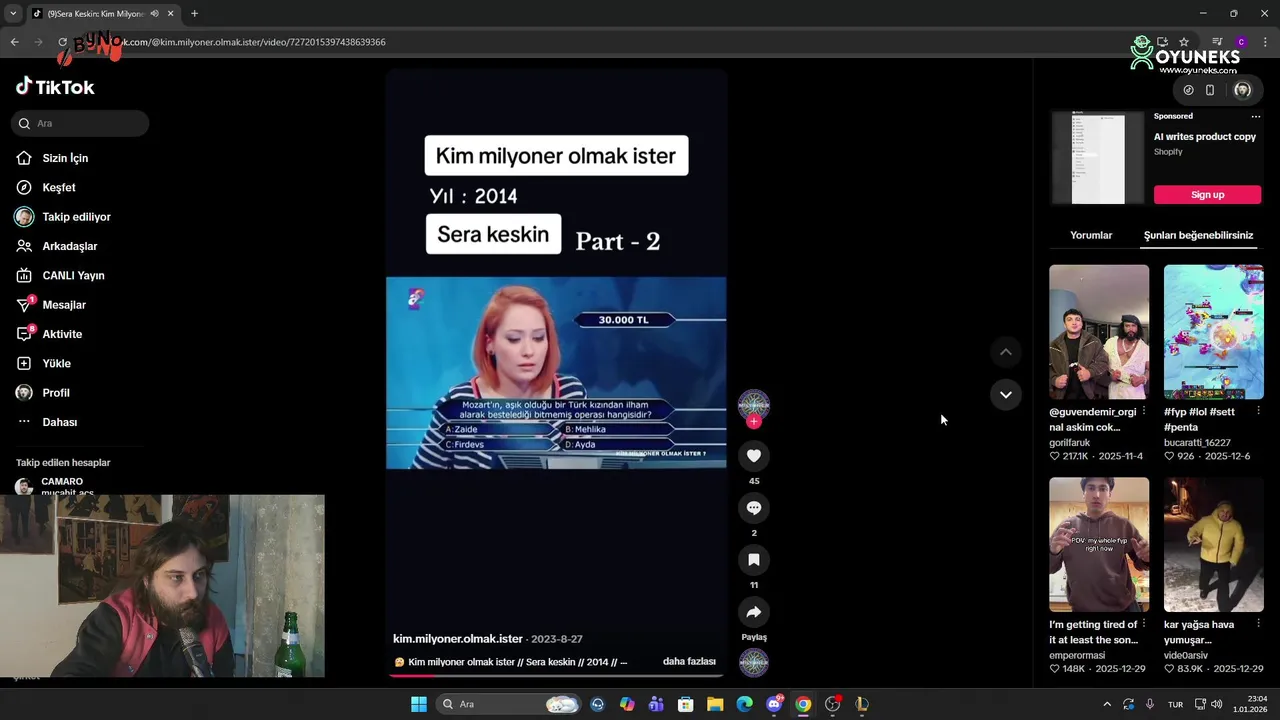Click the TikTok coins icon
Screen dimensions: 1280x720
1188,90
